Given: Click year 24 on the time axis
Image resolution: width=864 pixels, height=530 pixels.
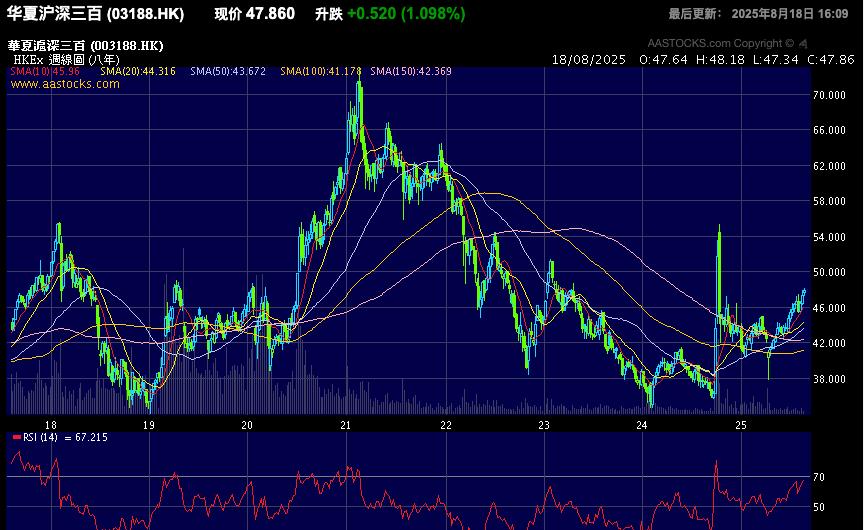Looking at the screenshot, I should coord(642,424).
